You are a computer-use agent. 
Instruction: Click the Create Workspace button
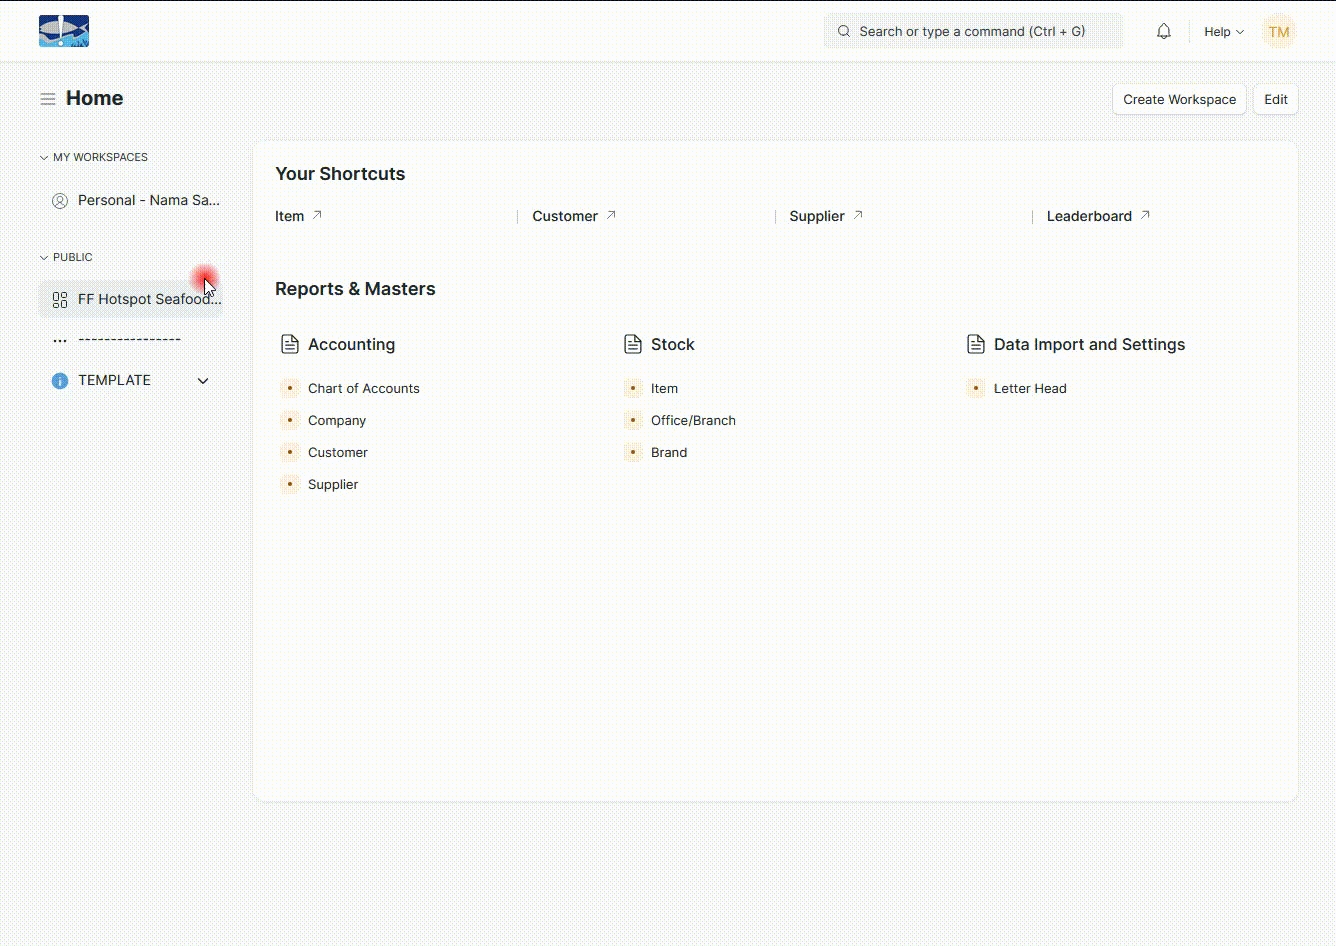(x=1179, y=99)
